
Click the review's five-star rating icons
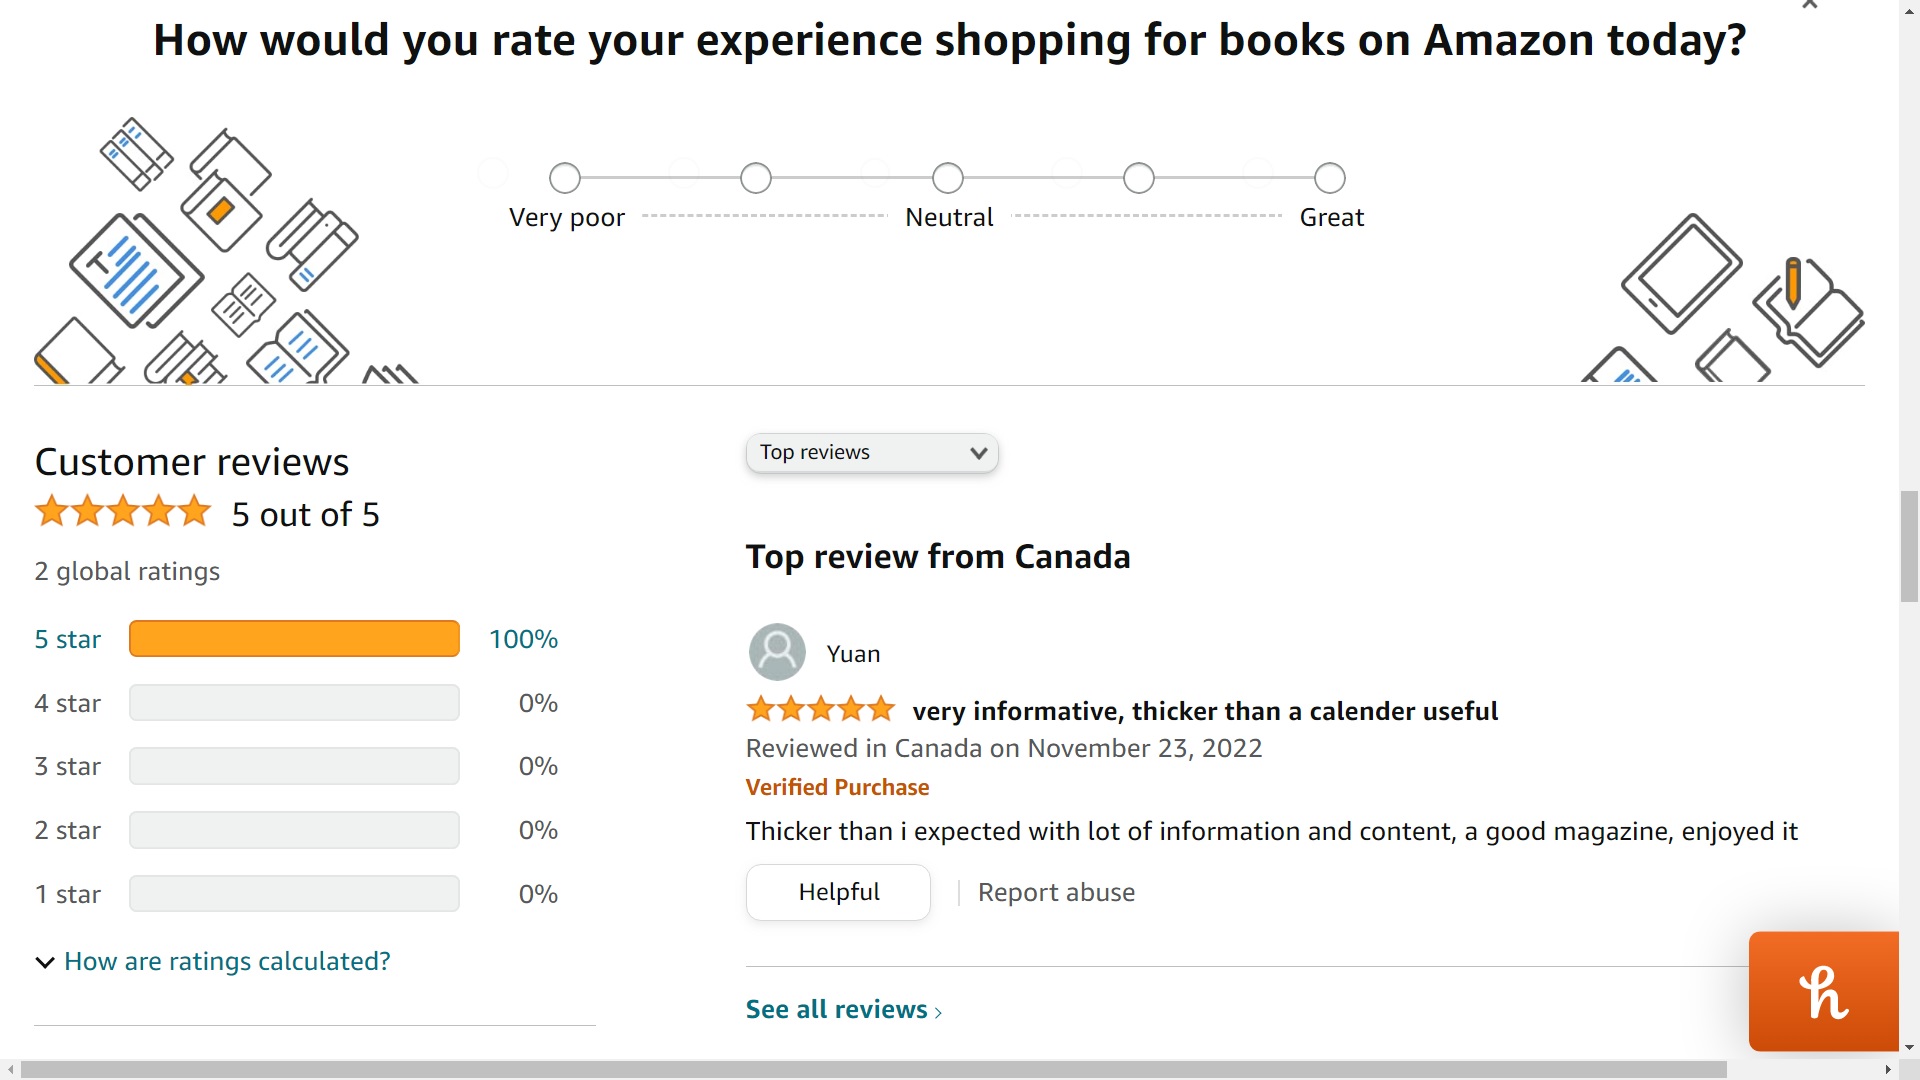(821, 710)
